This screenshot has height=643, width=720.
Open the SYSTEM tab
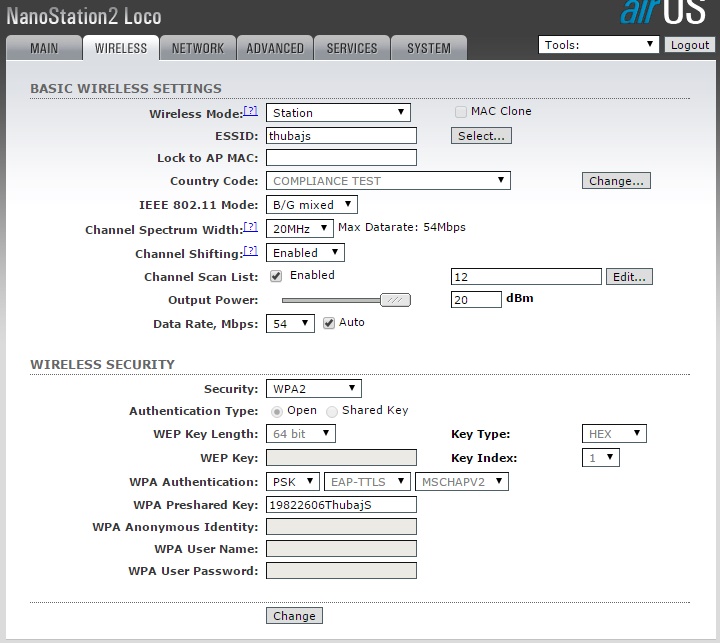pos(428,48)
